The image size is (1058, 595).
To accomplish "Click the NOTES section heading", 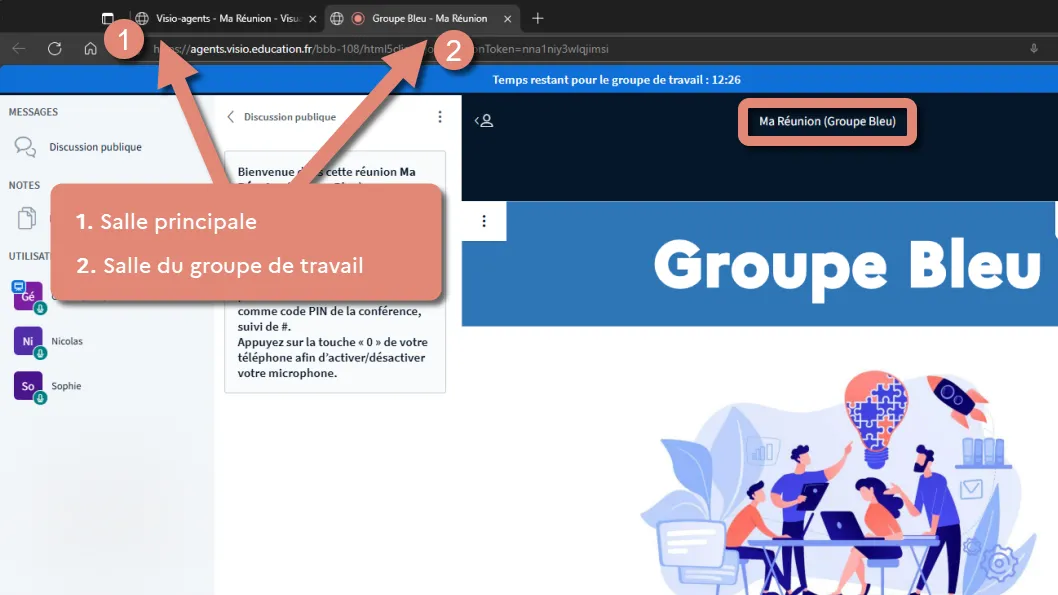I will (x=24, y=185).
